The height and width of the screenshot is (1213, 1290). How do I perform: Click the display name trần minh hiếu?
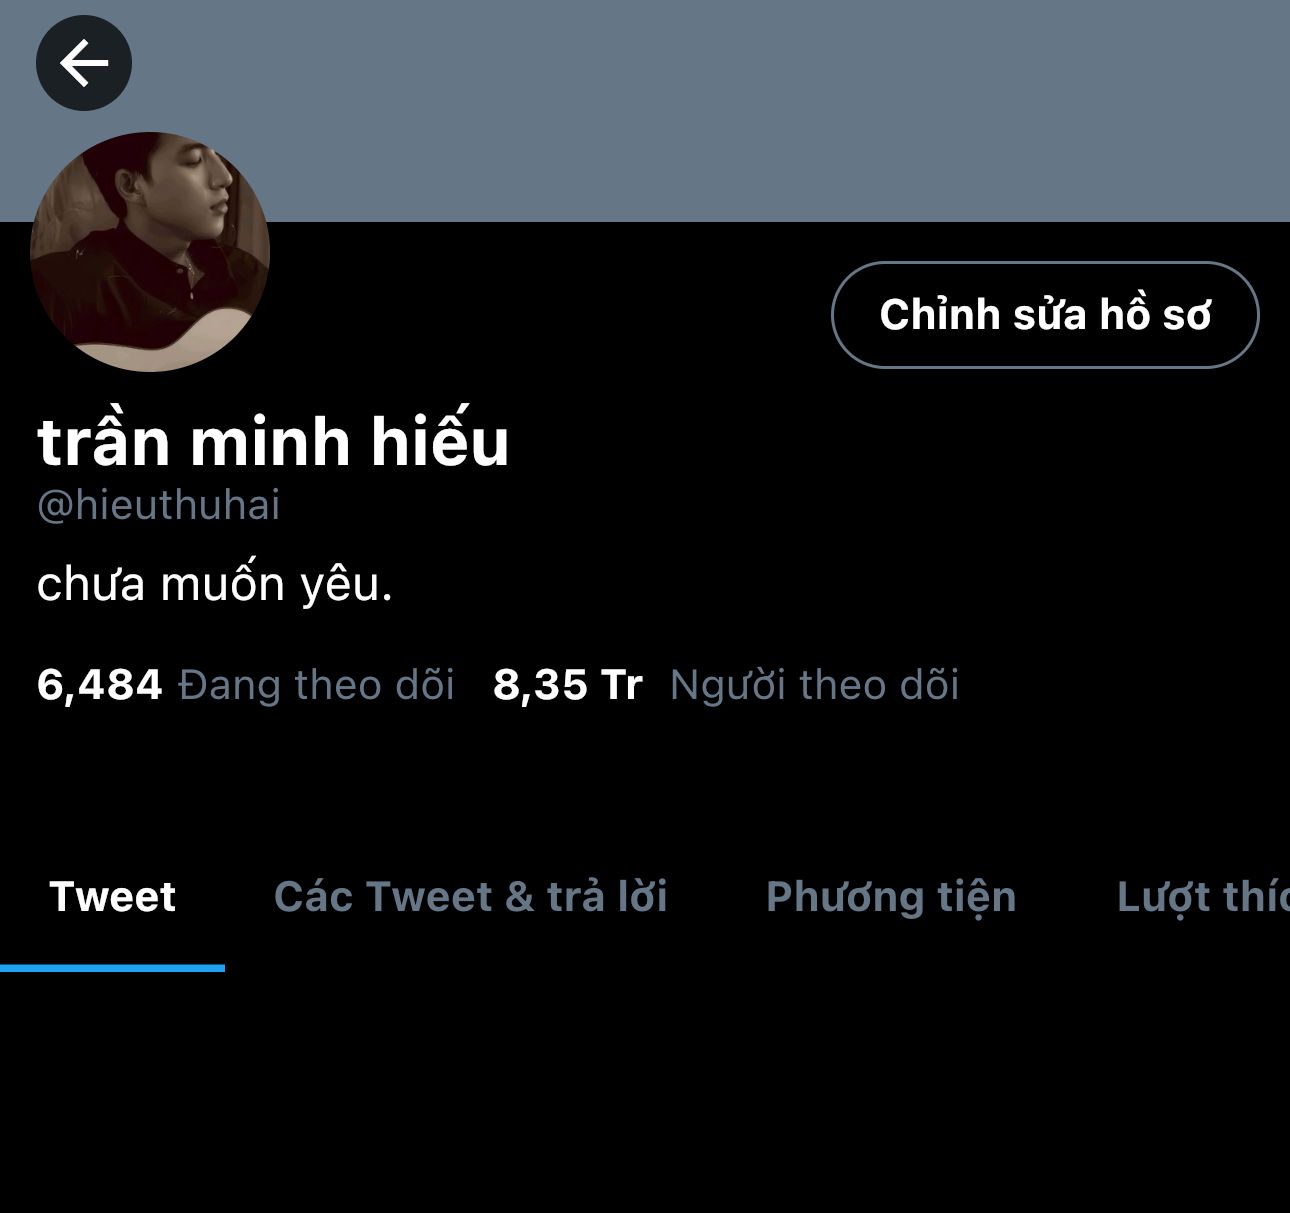click(x=273, y=441)
